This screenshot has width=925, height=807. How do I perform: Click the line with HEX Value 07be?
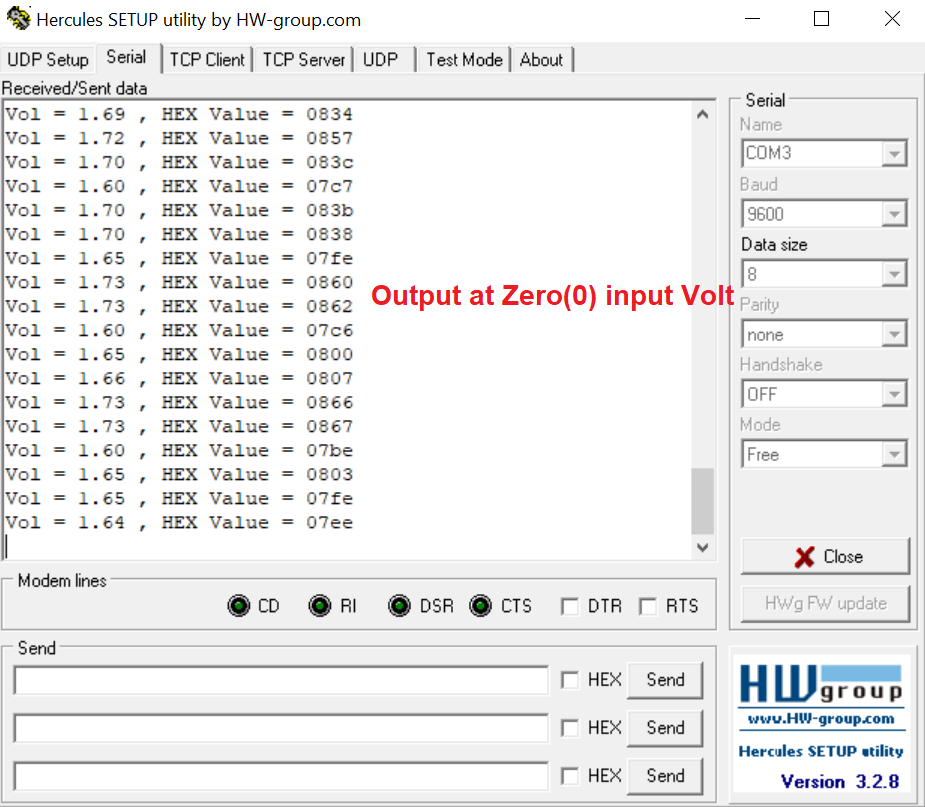tap(179, 451)
